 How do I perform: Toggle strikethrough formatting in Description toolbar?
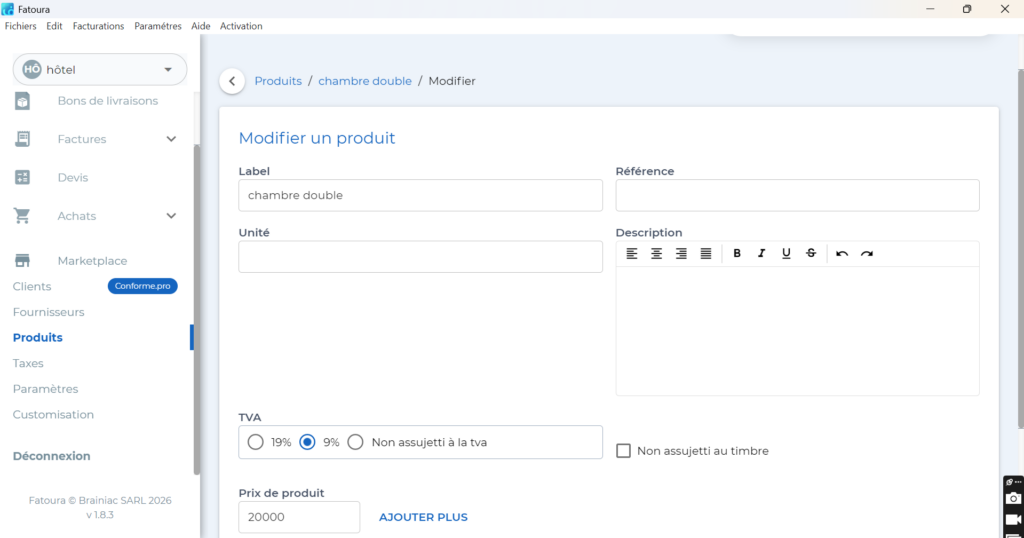tap(811, 254)
